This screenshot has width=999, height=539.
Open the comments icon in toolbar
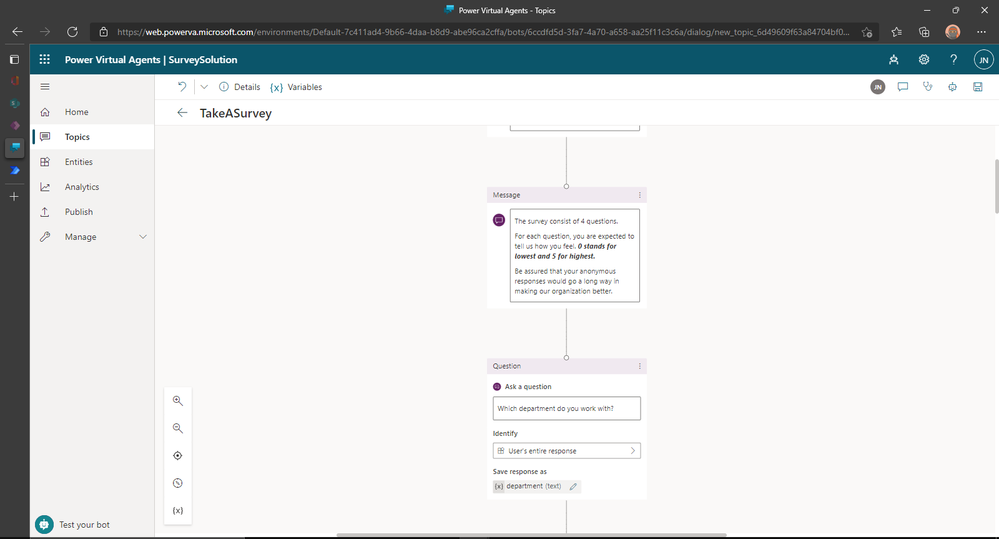pyautogui.click(x=903, y=87)
